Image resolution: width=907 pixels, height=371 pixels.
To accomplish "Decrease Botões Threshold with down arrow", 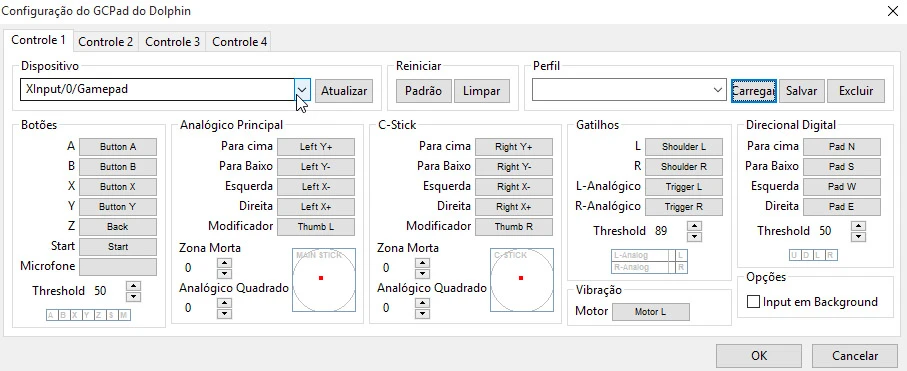I will tap(134, 296).
